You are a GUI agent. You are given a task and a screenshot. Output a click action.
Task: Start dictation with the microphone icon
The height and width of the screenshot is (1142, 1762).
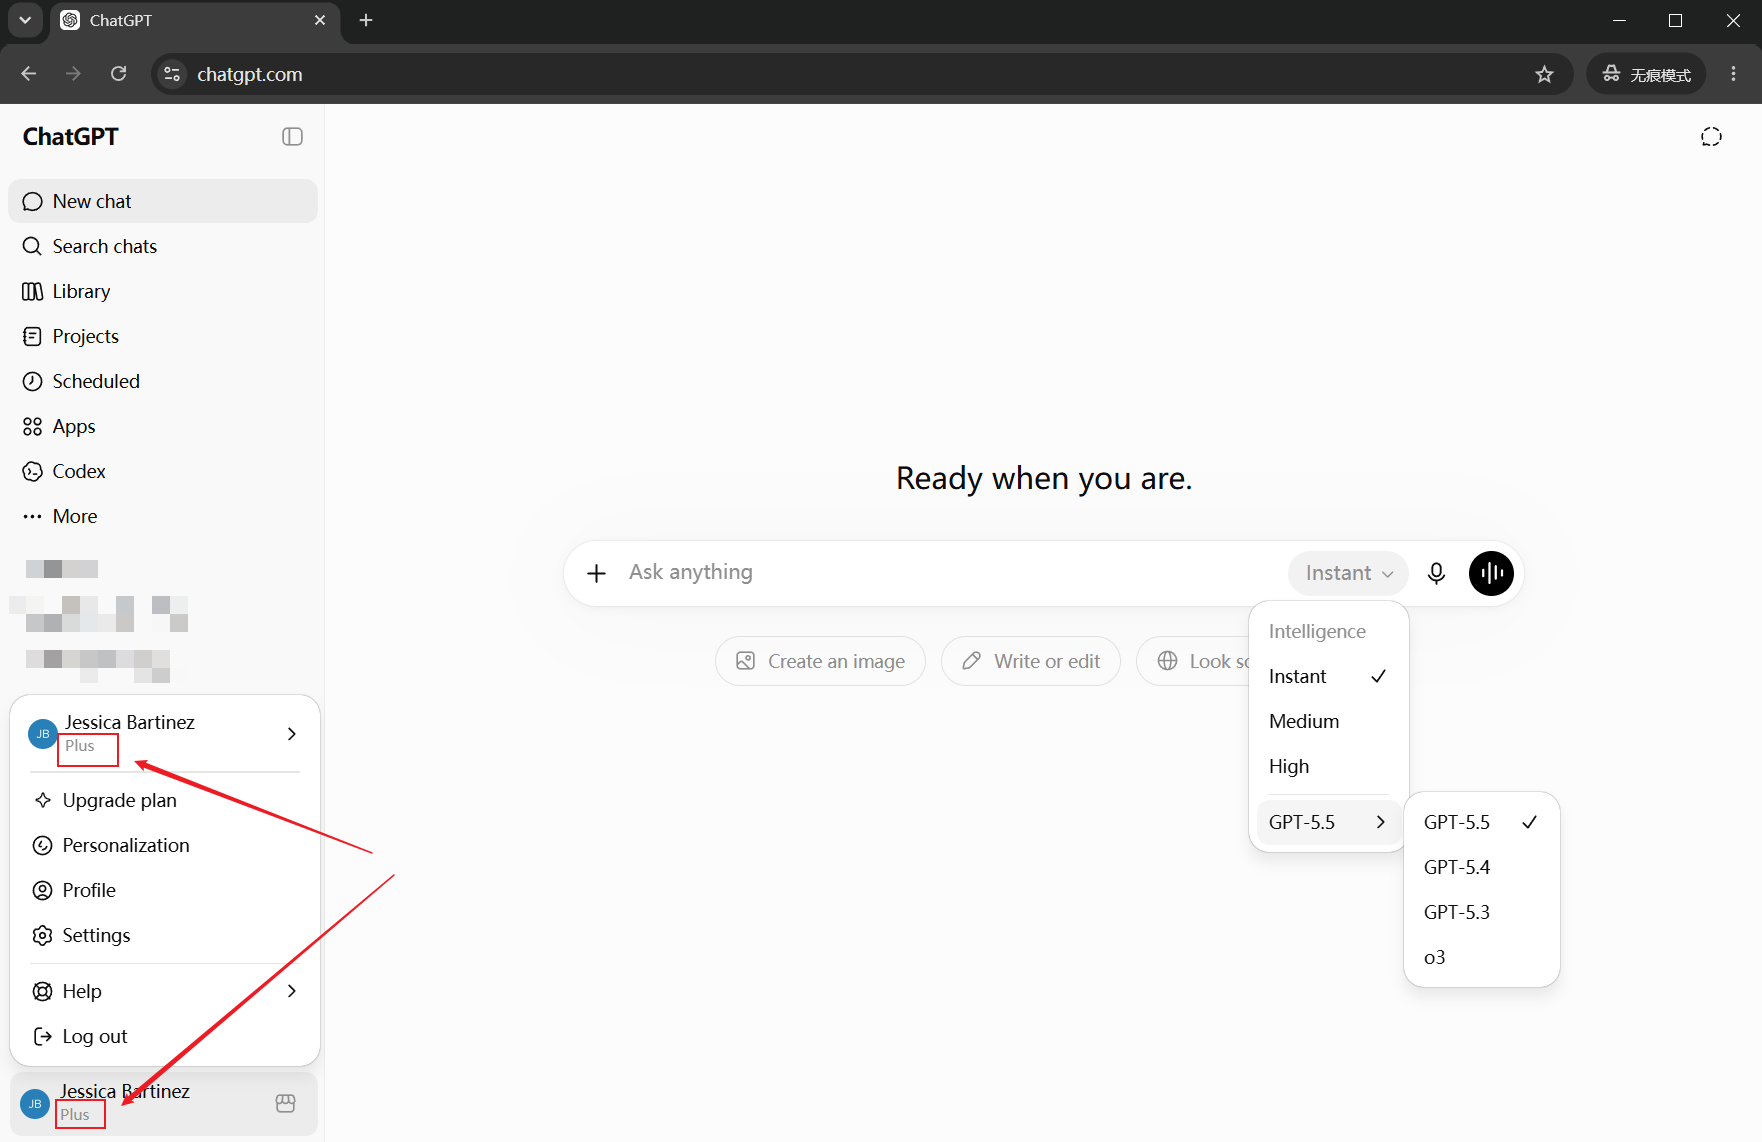pyautogui.click(x=1436, y=573)
